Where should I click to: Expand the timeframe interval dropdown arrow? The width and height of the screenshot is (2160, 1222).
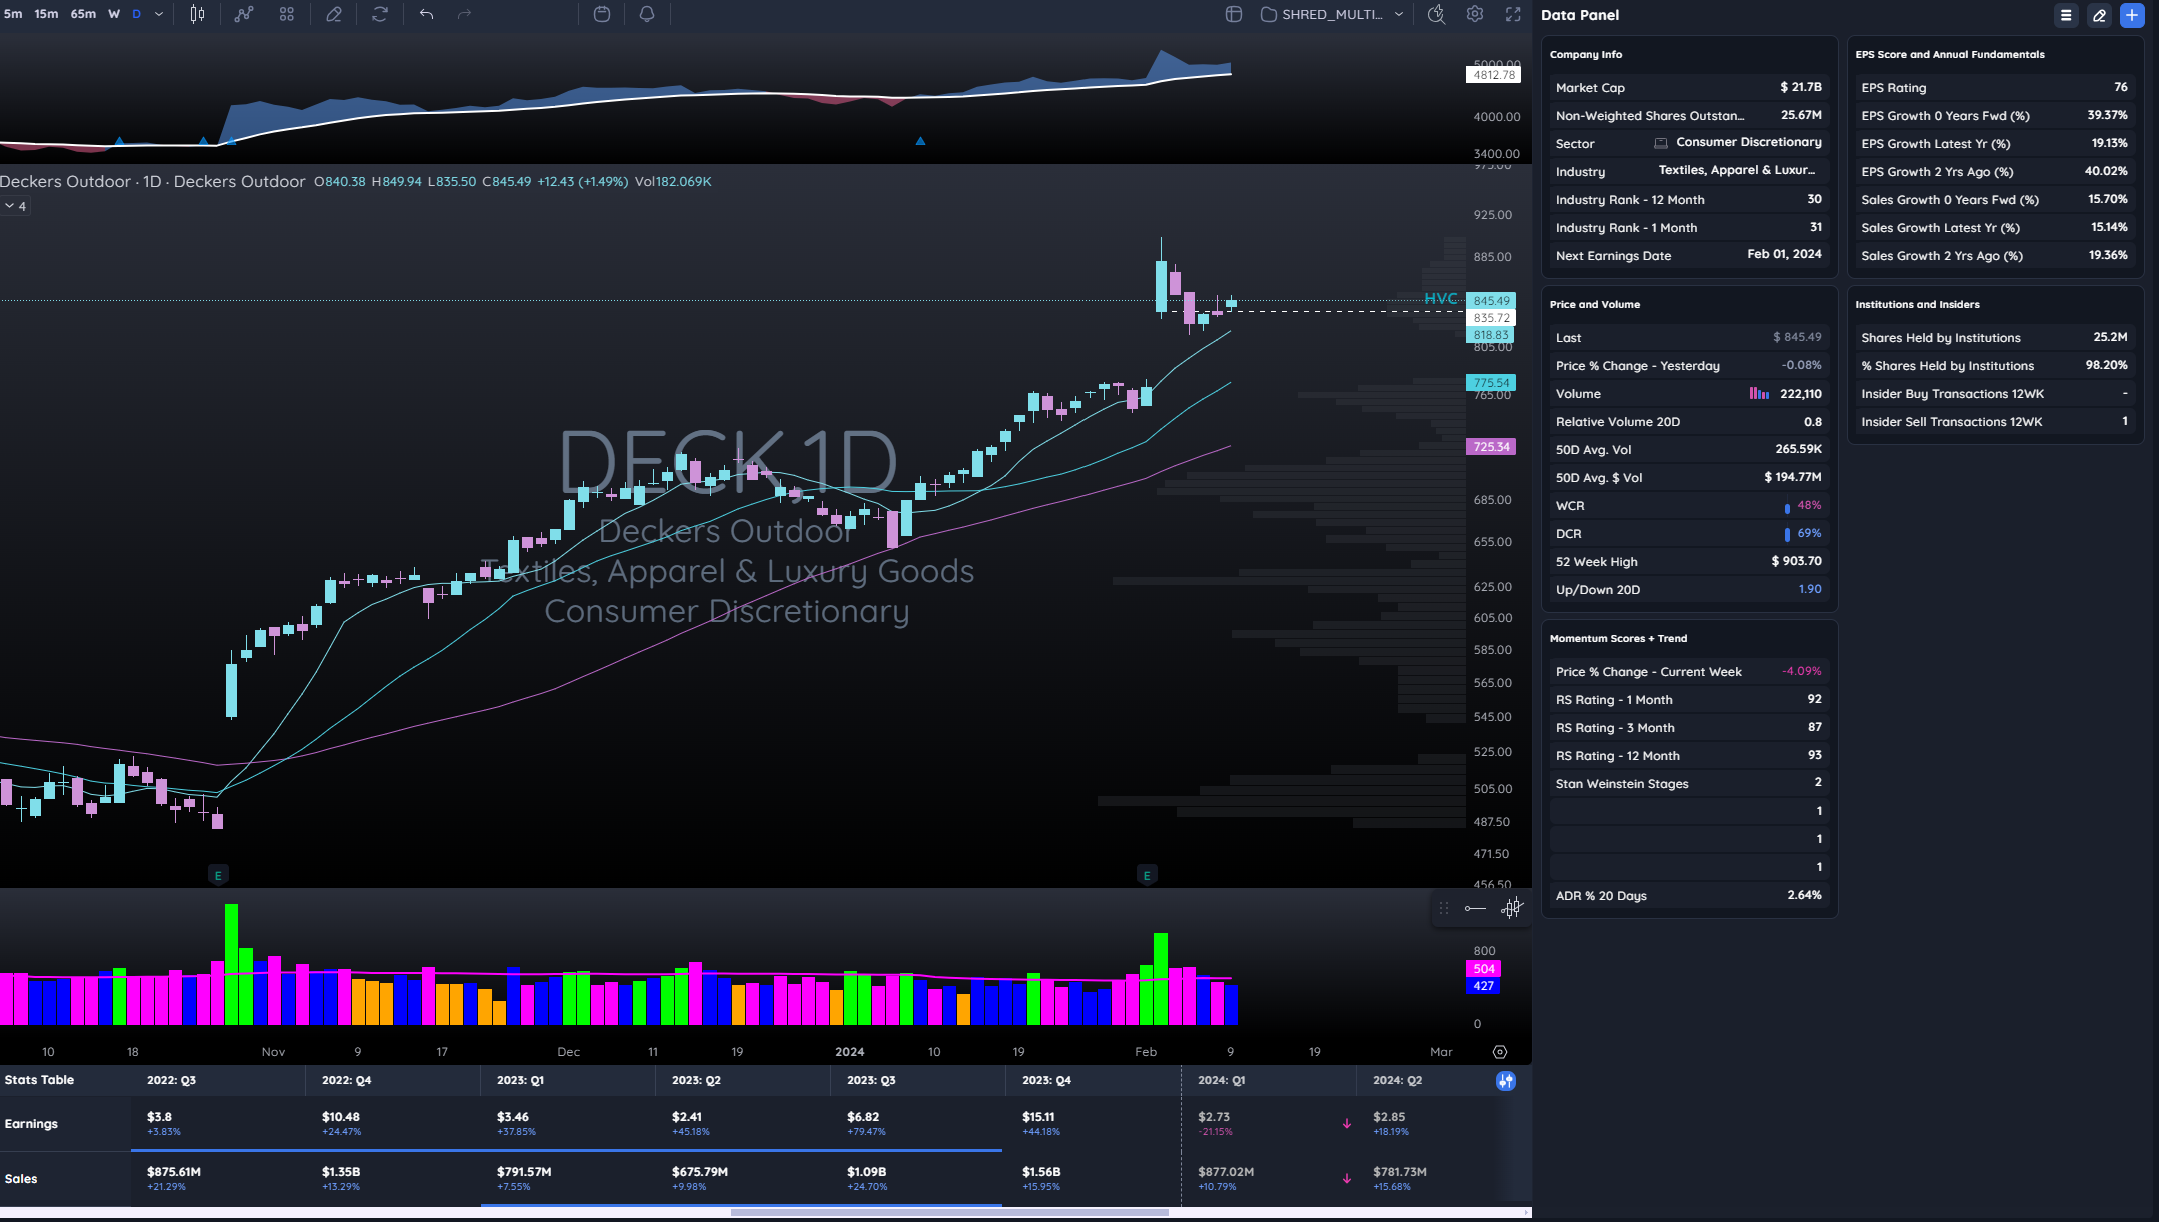[159, 14]
